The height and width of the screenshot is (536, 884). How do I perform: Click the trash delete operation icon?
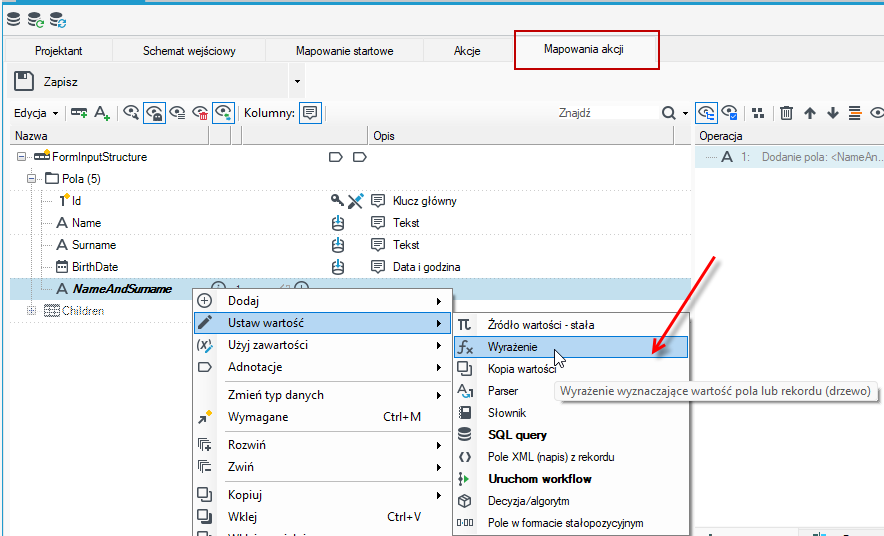pos(786,113)
